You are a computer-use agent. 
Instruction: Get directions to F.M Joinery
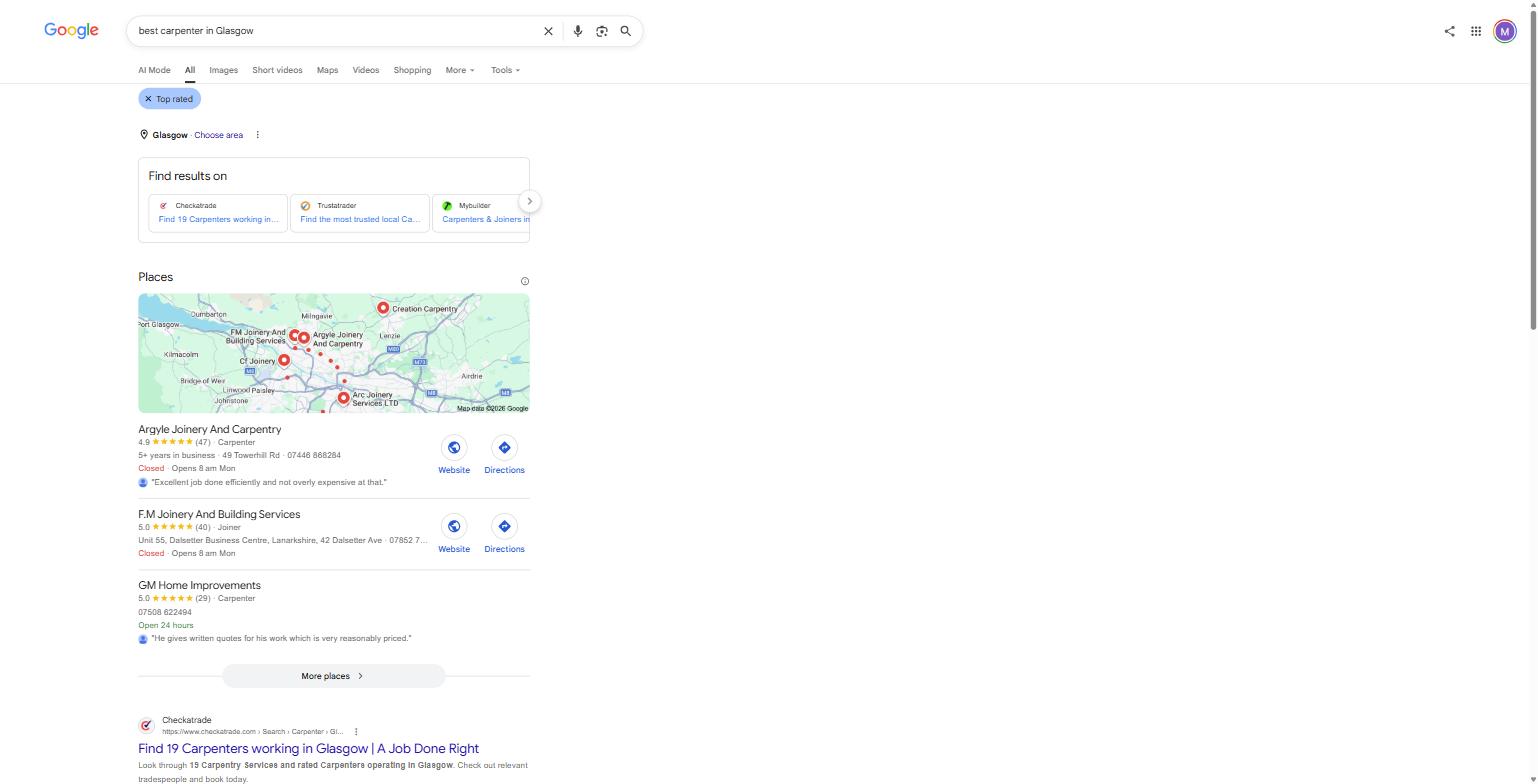504,526
